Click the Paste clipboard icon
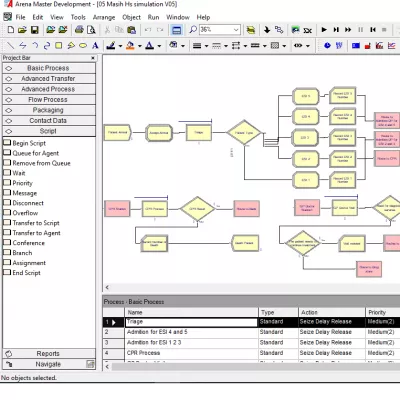This screenshot has height=400, width=400. [x=132, y=30]
